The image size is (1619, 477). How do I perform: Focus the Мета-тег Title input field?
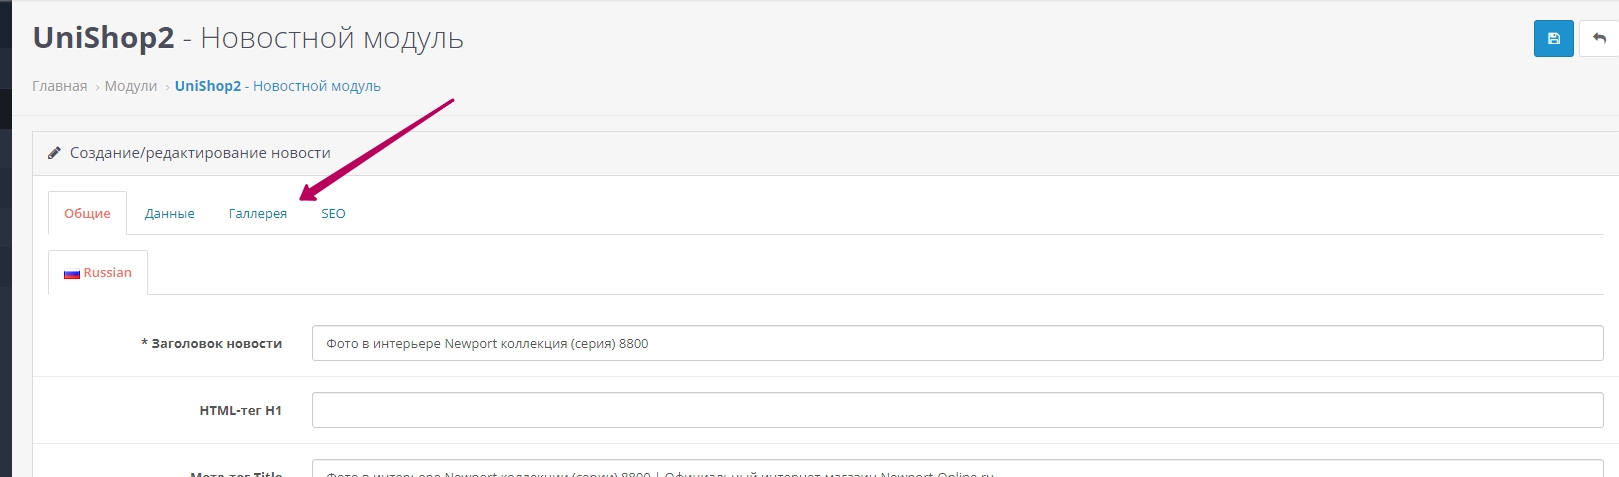tap(957, 470)
